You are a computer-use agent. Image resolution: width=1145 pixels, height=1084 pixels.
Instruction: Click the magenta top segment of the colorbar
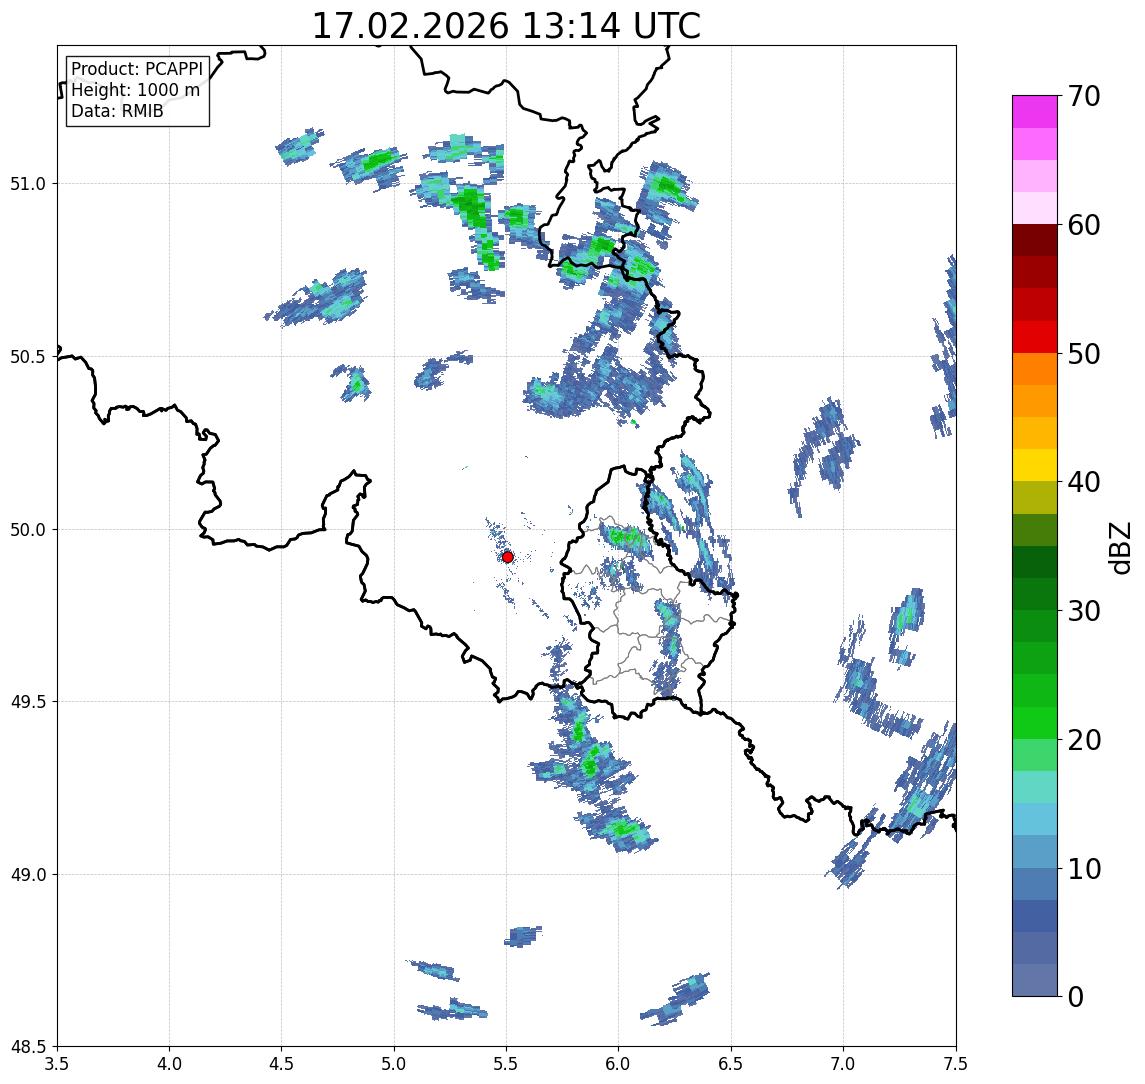coord(1035,112)
